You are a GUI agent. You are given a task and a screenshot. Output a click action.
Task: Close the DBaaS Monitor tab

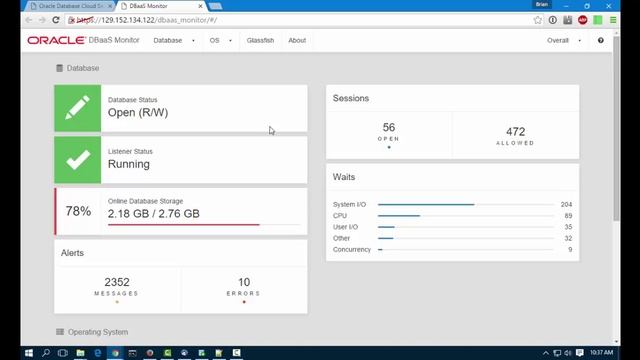200,6
